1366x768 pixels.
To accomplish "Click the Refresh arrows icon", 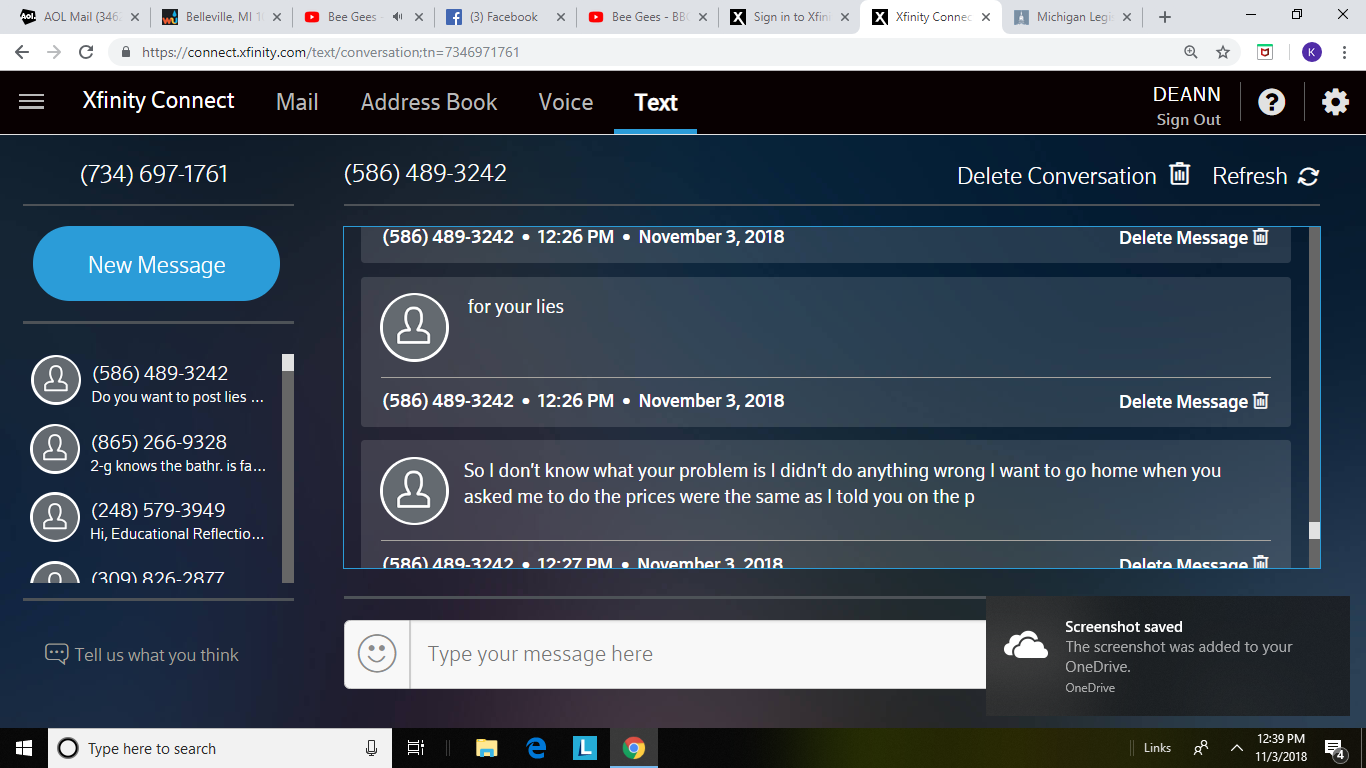I will click(x=1308, y=176).
